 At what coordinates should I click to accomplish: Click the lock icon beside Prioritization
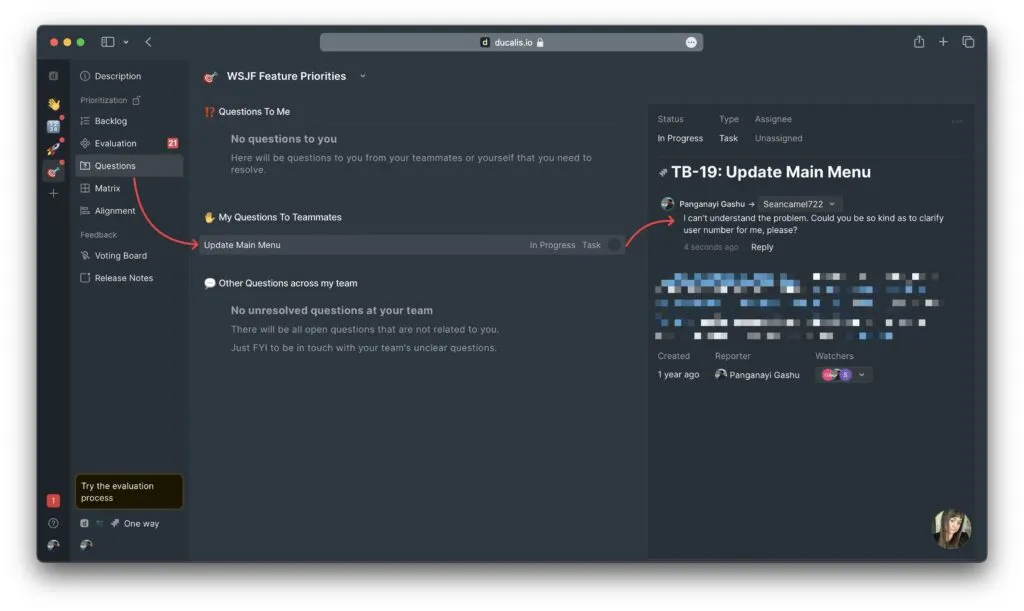tap(137, 100)
